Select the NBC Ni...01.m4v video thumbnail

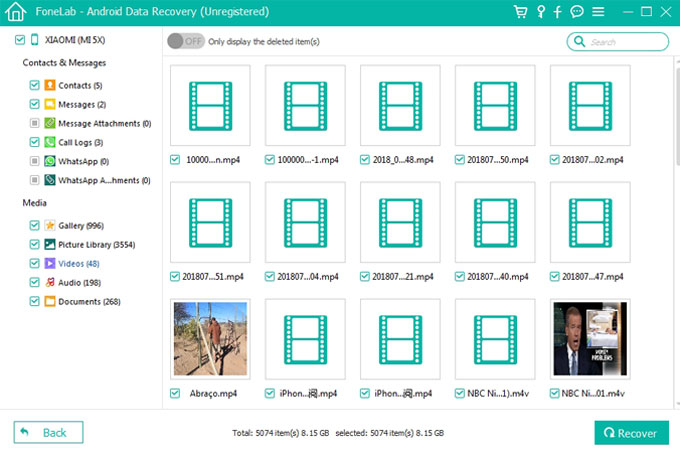[590, 339]
